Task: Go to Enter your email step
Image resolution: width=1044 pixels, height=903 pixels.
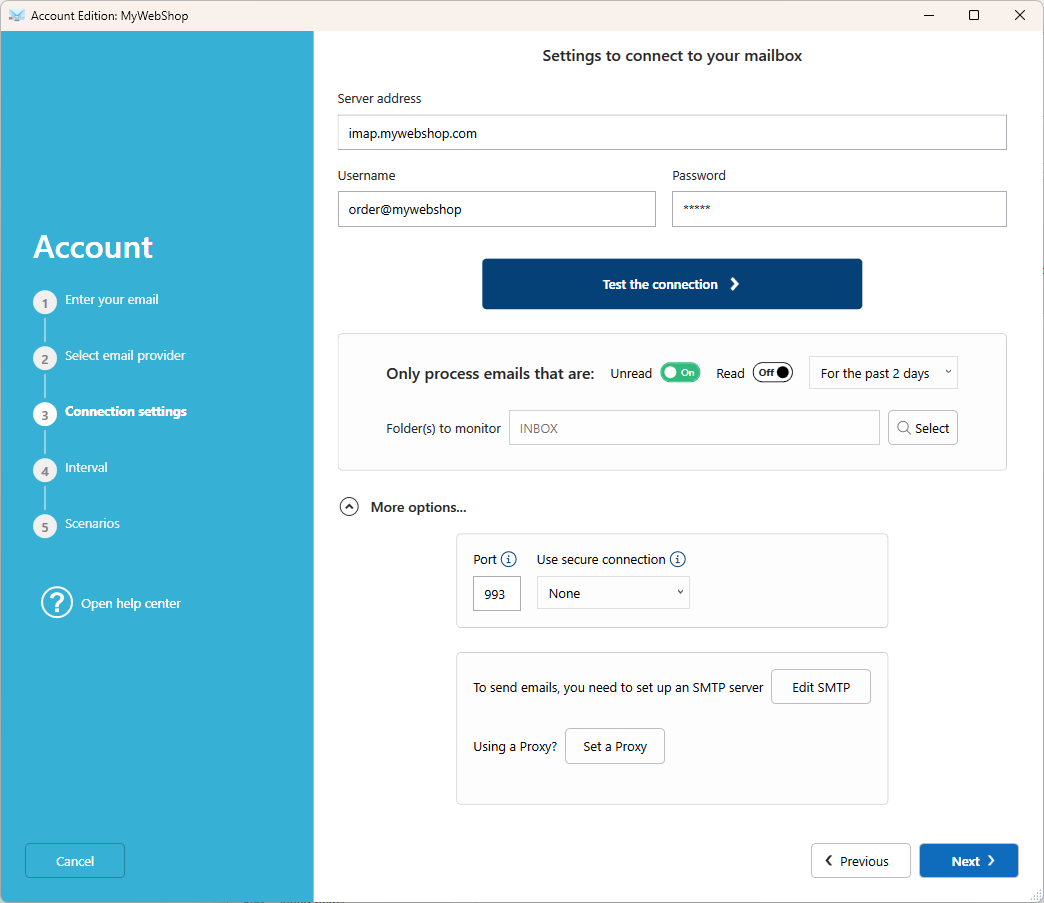Action: 111,300
